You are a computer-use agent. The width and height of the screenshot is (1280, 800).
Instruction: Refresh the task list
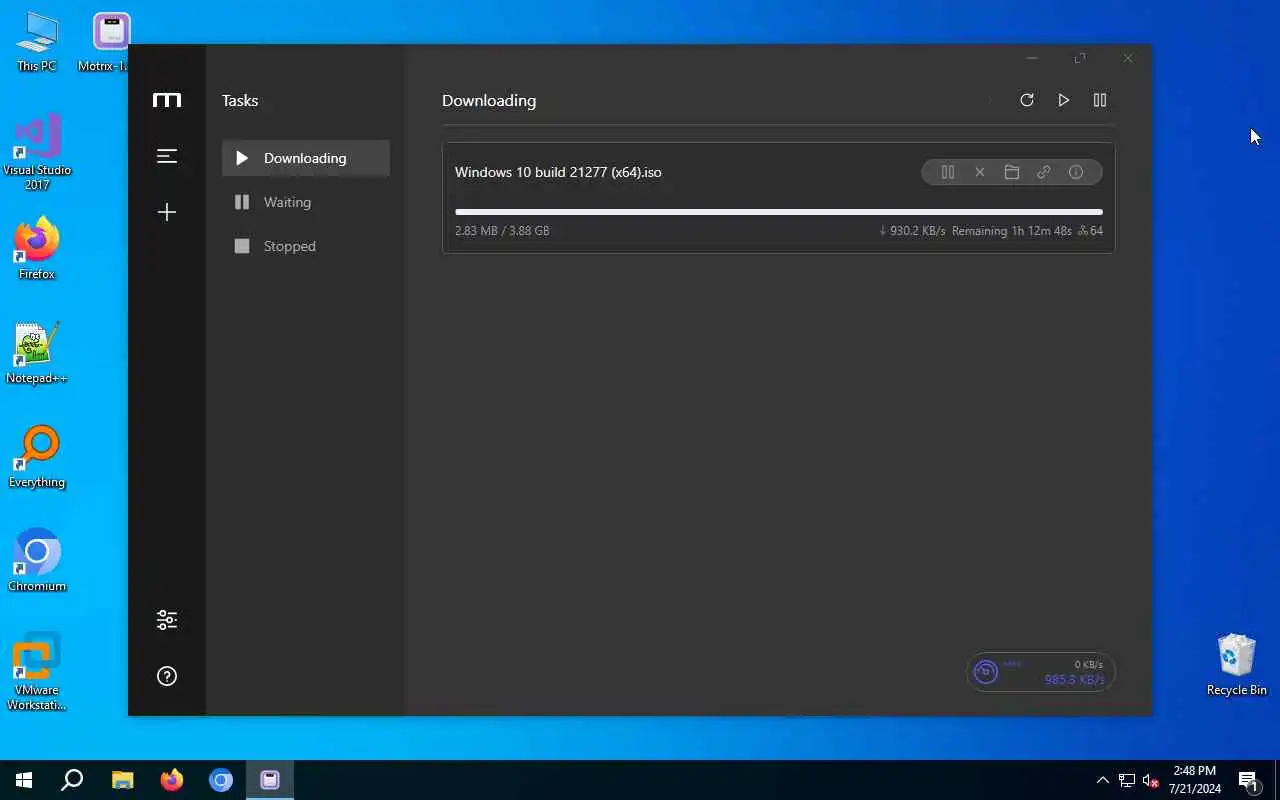click(1026, 100)
